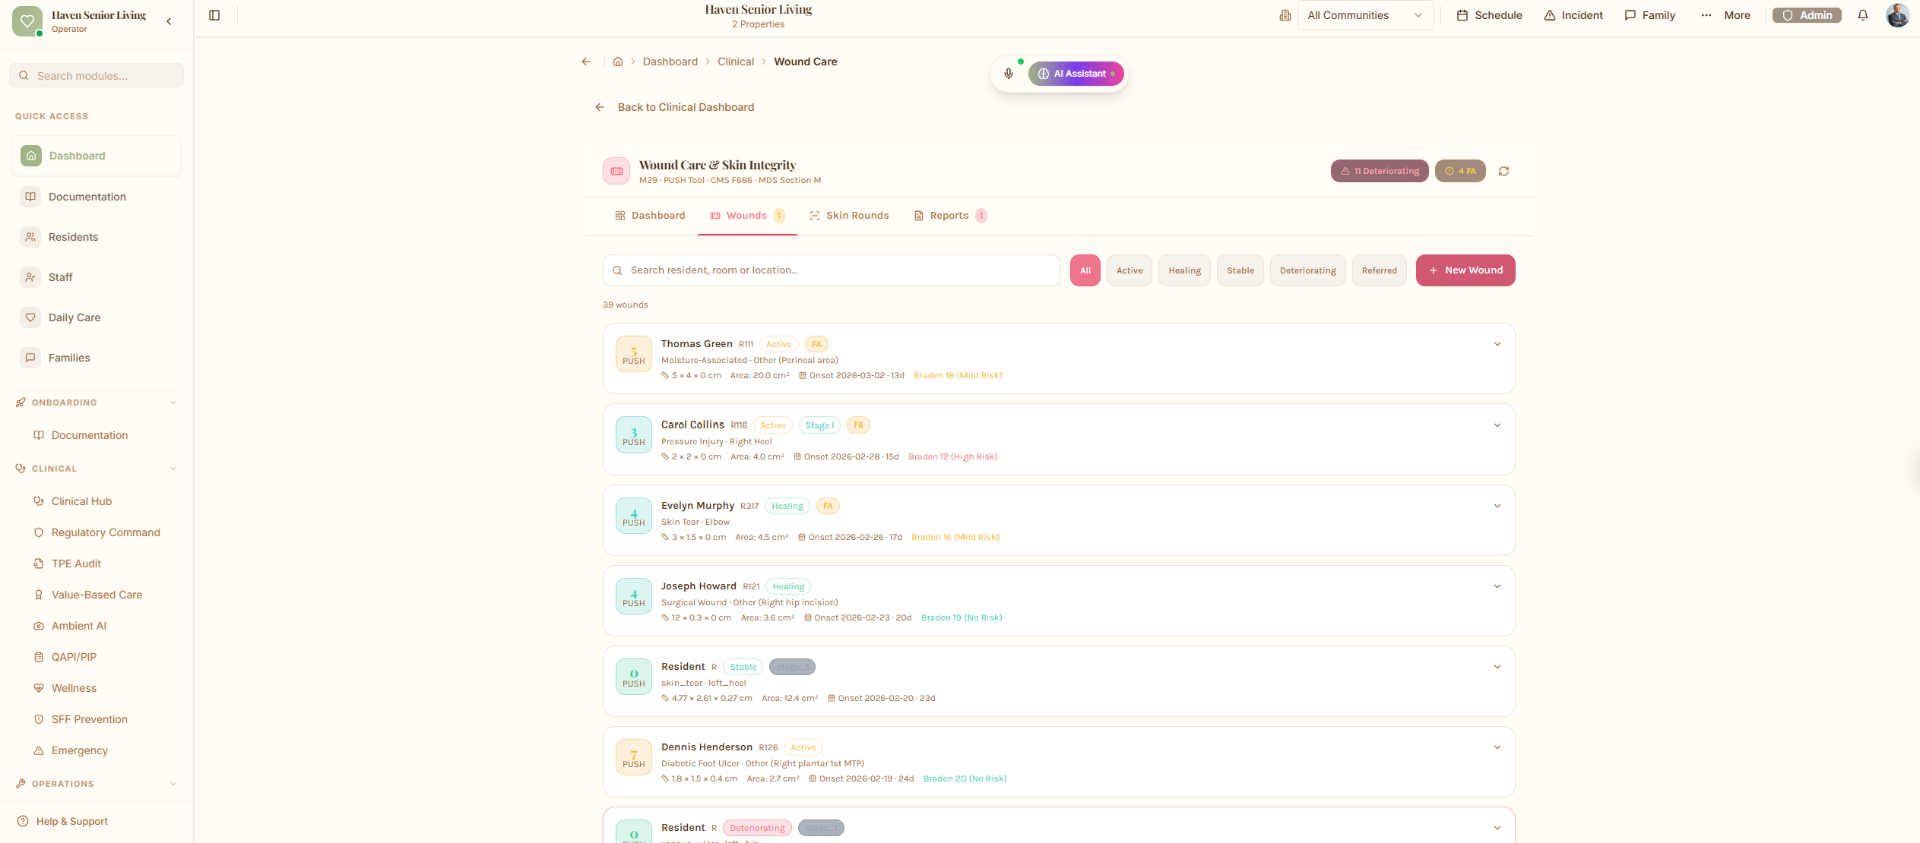This screenshot has height=843, width=1920.
Task: Click the search resident, room or location field
Action: [831, 270]
